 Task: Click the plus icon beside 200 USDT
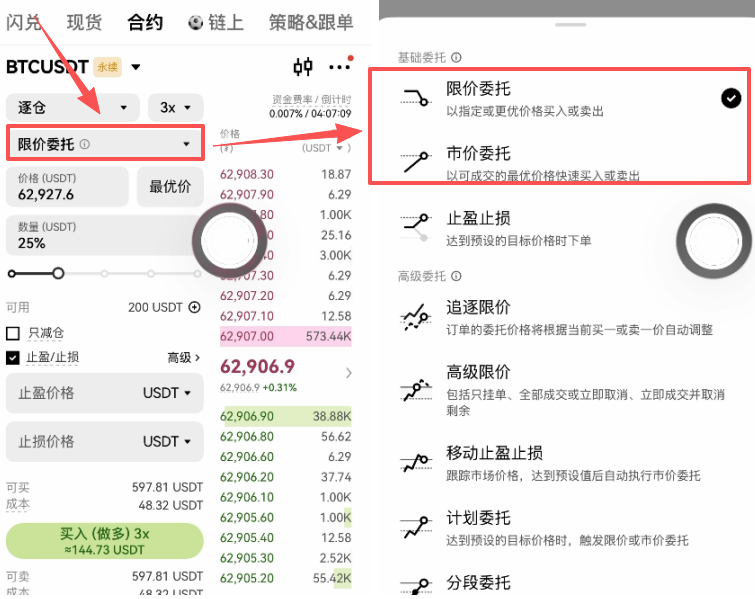click(x=195, y=307)
